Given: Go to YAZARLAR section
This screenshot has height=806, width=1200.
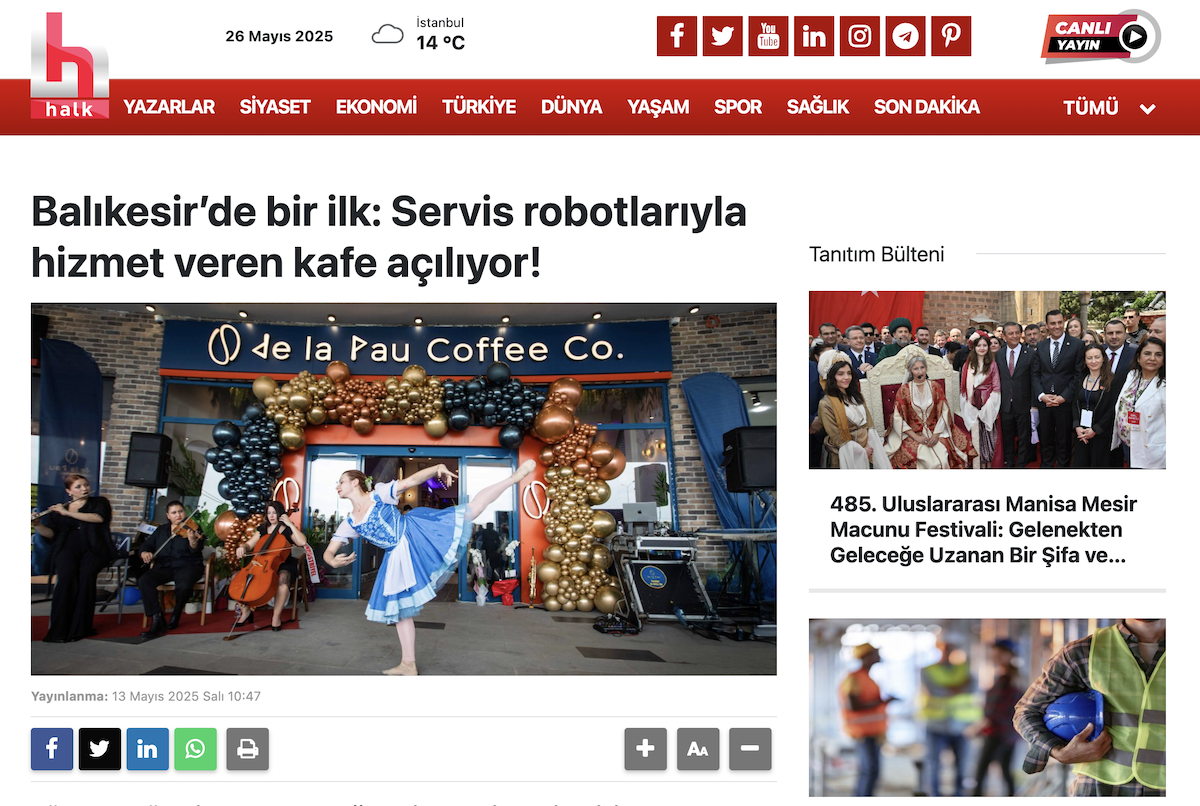Looking at the screenshot, I should 169,107.
